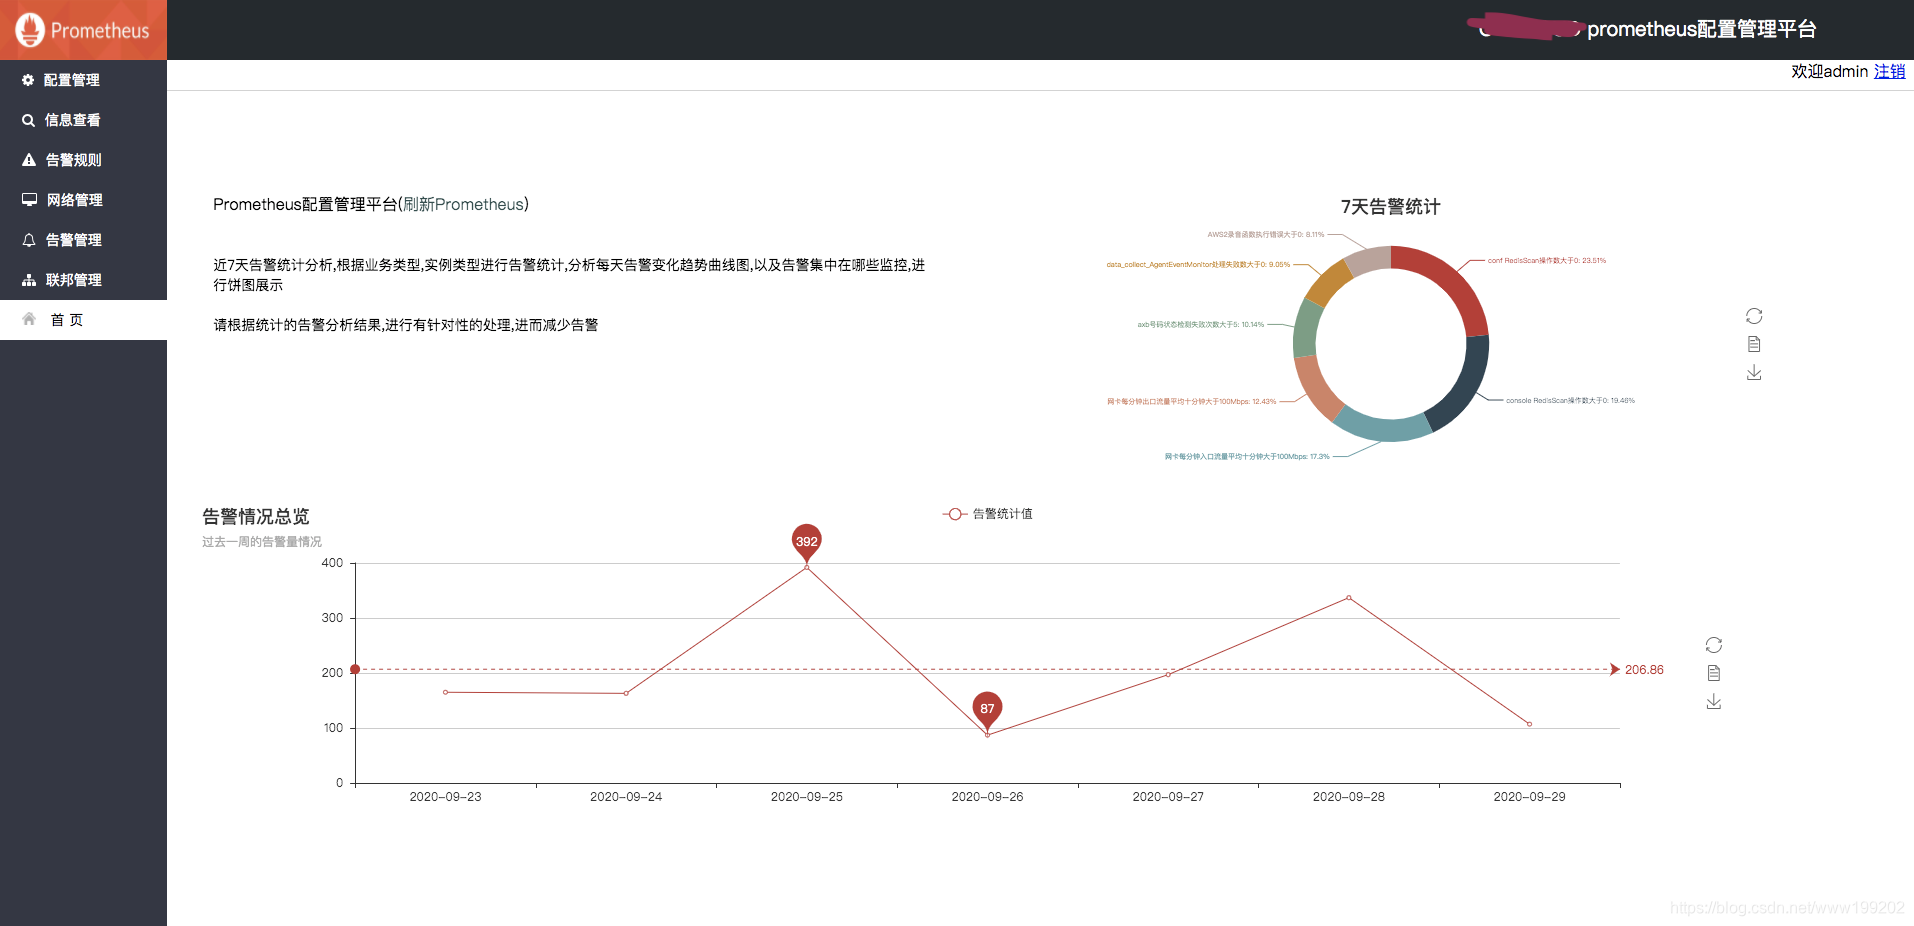This screenshot has width=1914, height=926.
Task: Refresh the 7天告警统计 pie chart
Action: 1754,316
